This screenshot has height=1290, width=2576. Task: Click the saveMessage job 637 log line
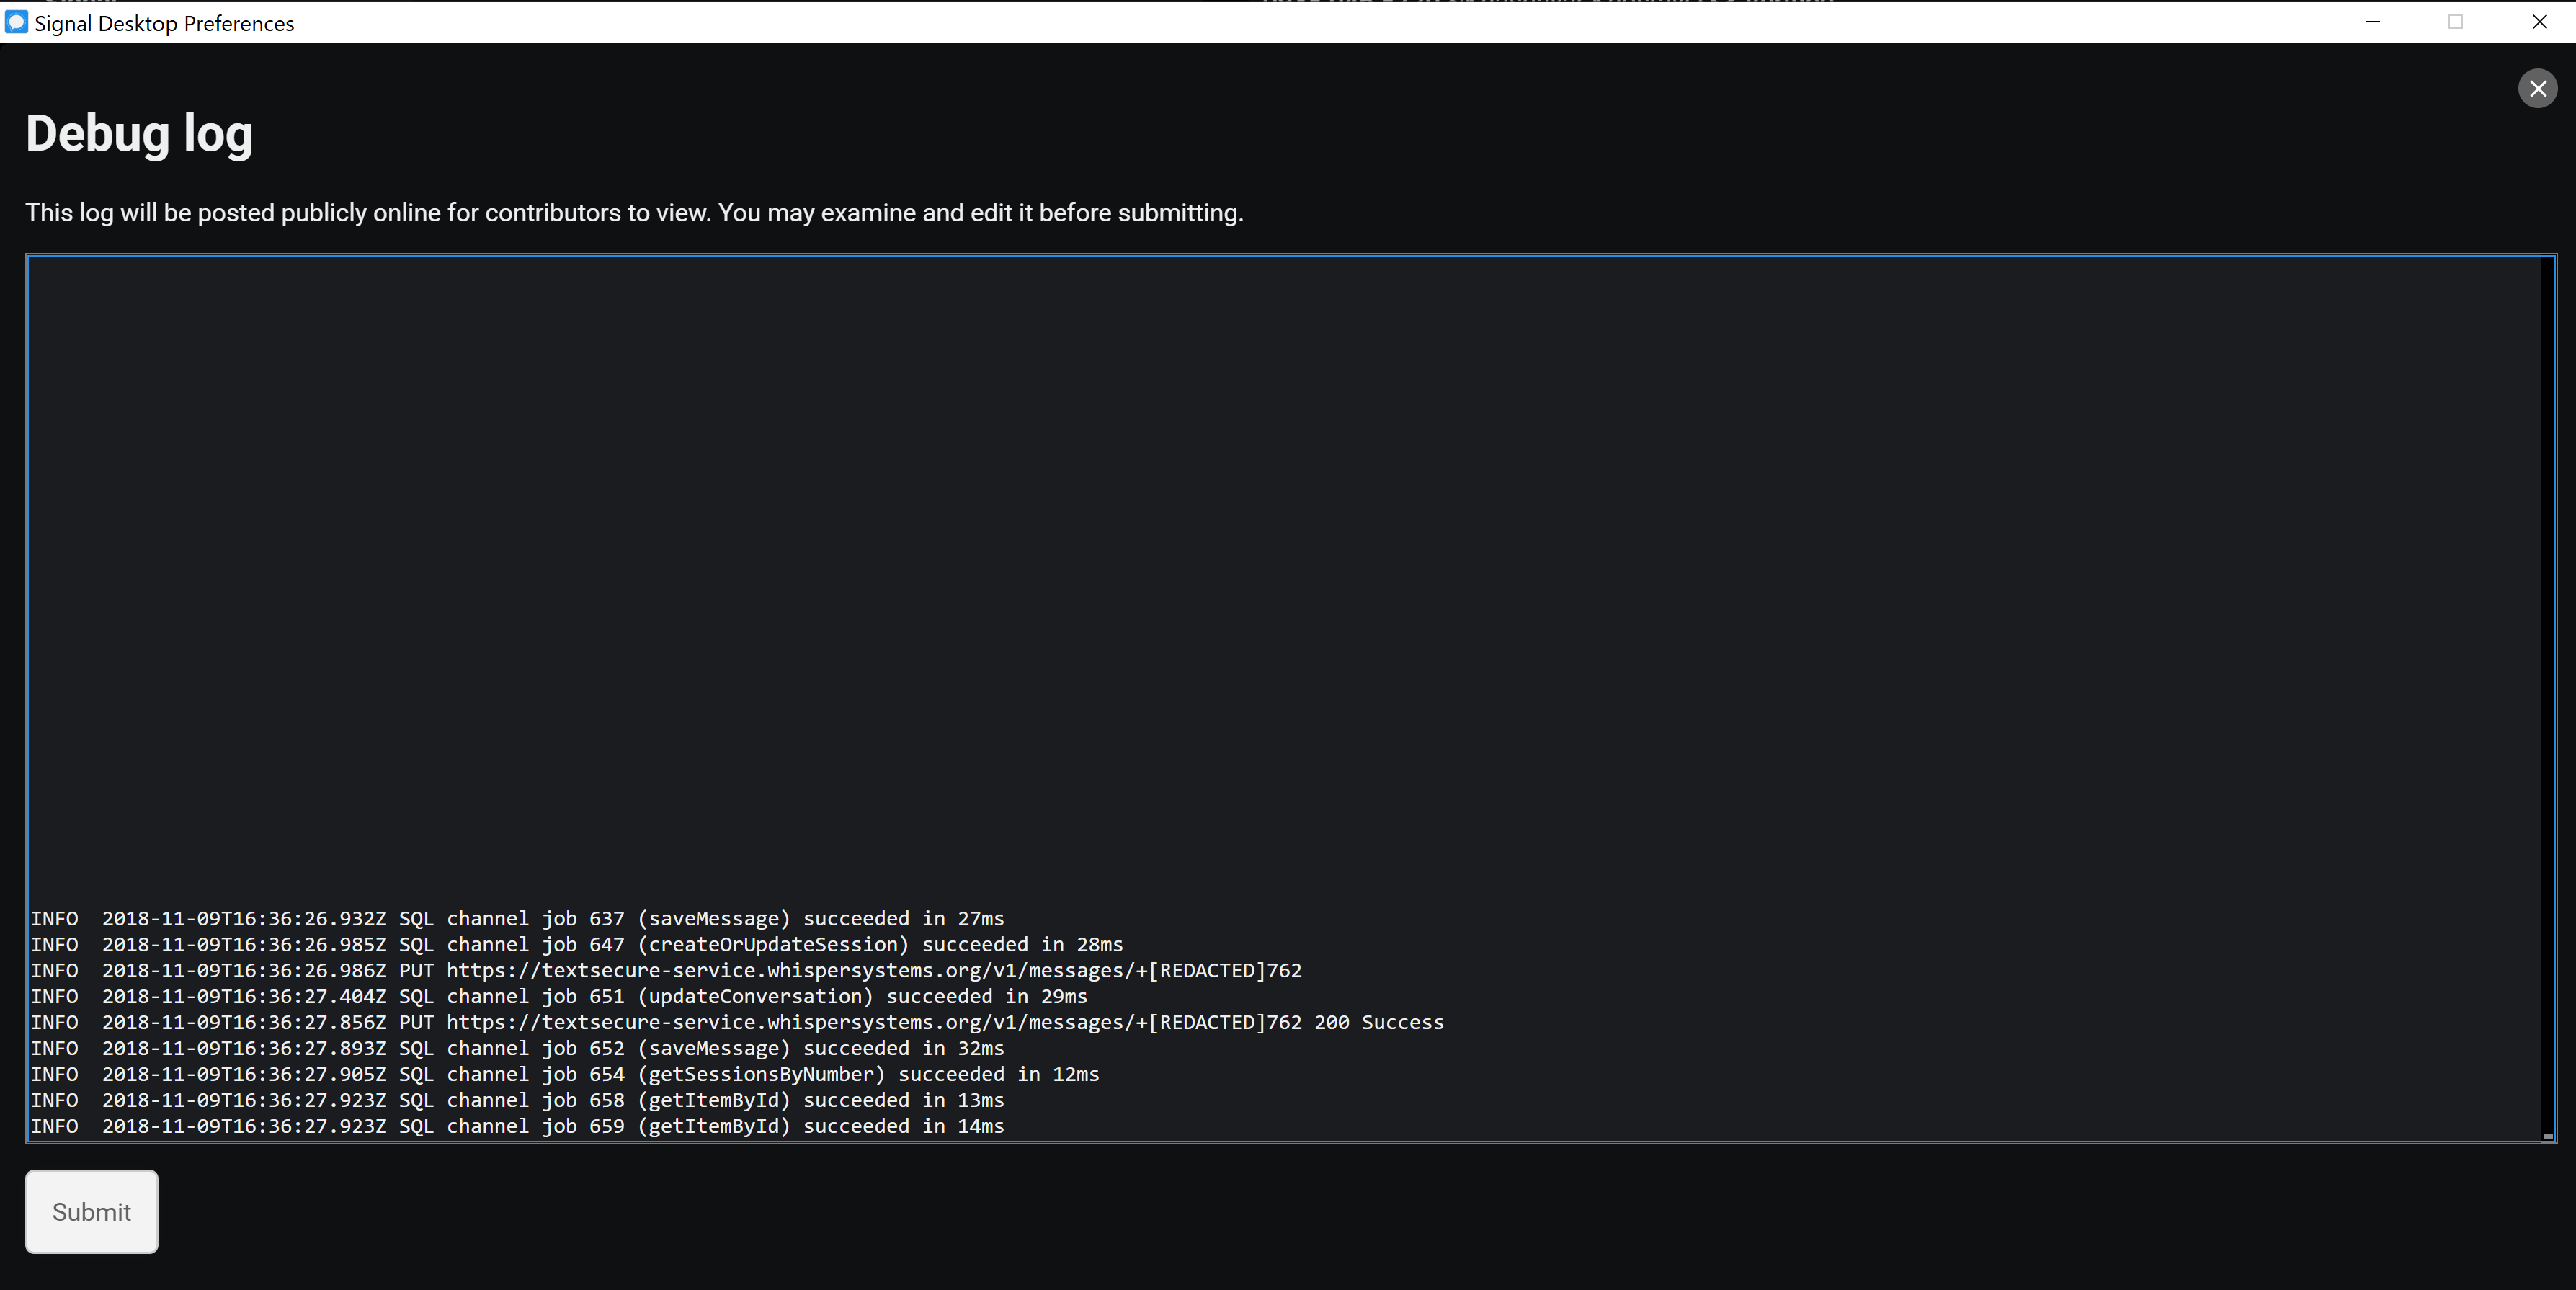pyautogui.click(x=517, y=919)
